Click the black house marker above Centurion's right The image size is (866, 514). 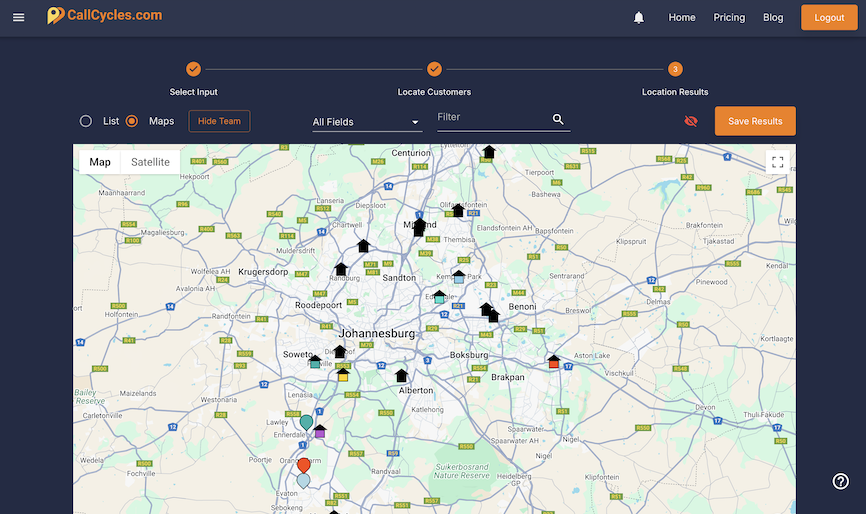pyautogui.click(x=489, y=151)
